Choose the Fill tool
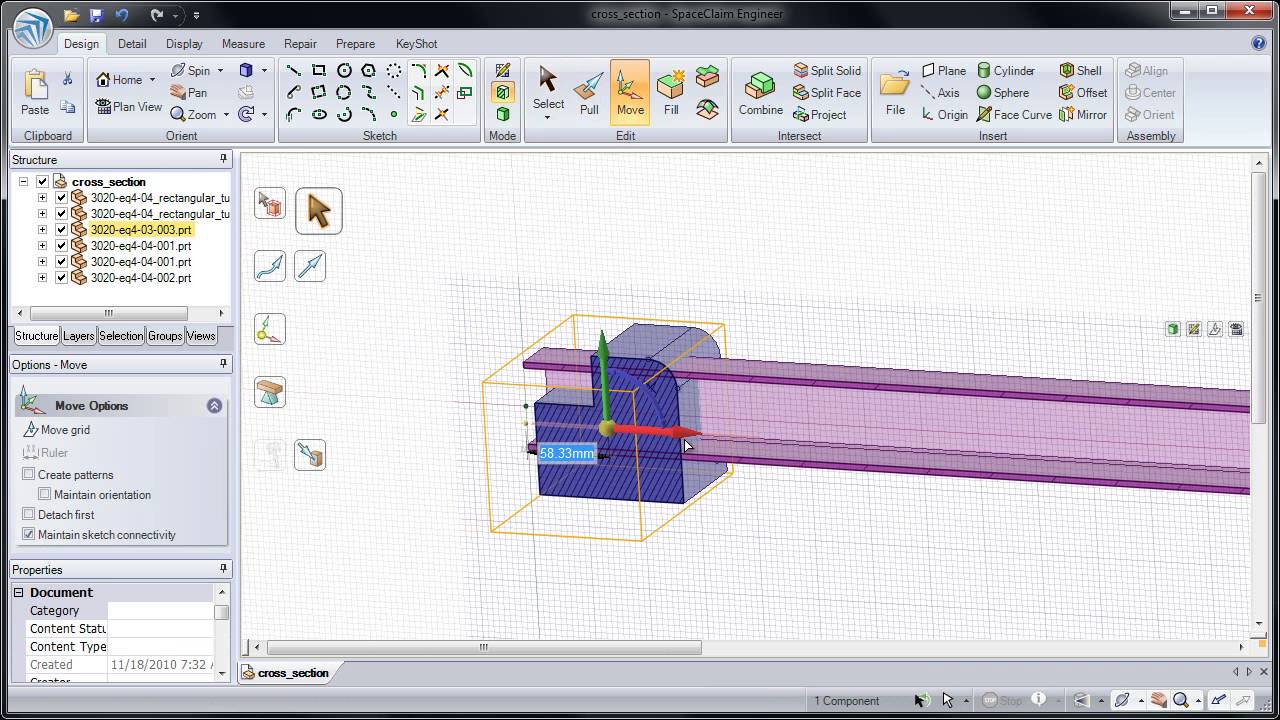Image resolution: width=1280 pixels, height=720 pixels. 671,92
